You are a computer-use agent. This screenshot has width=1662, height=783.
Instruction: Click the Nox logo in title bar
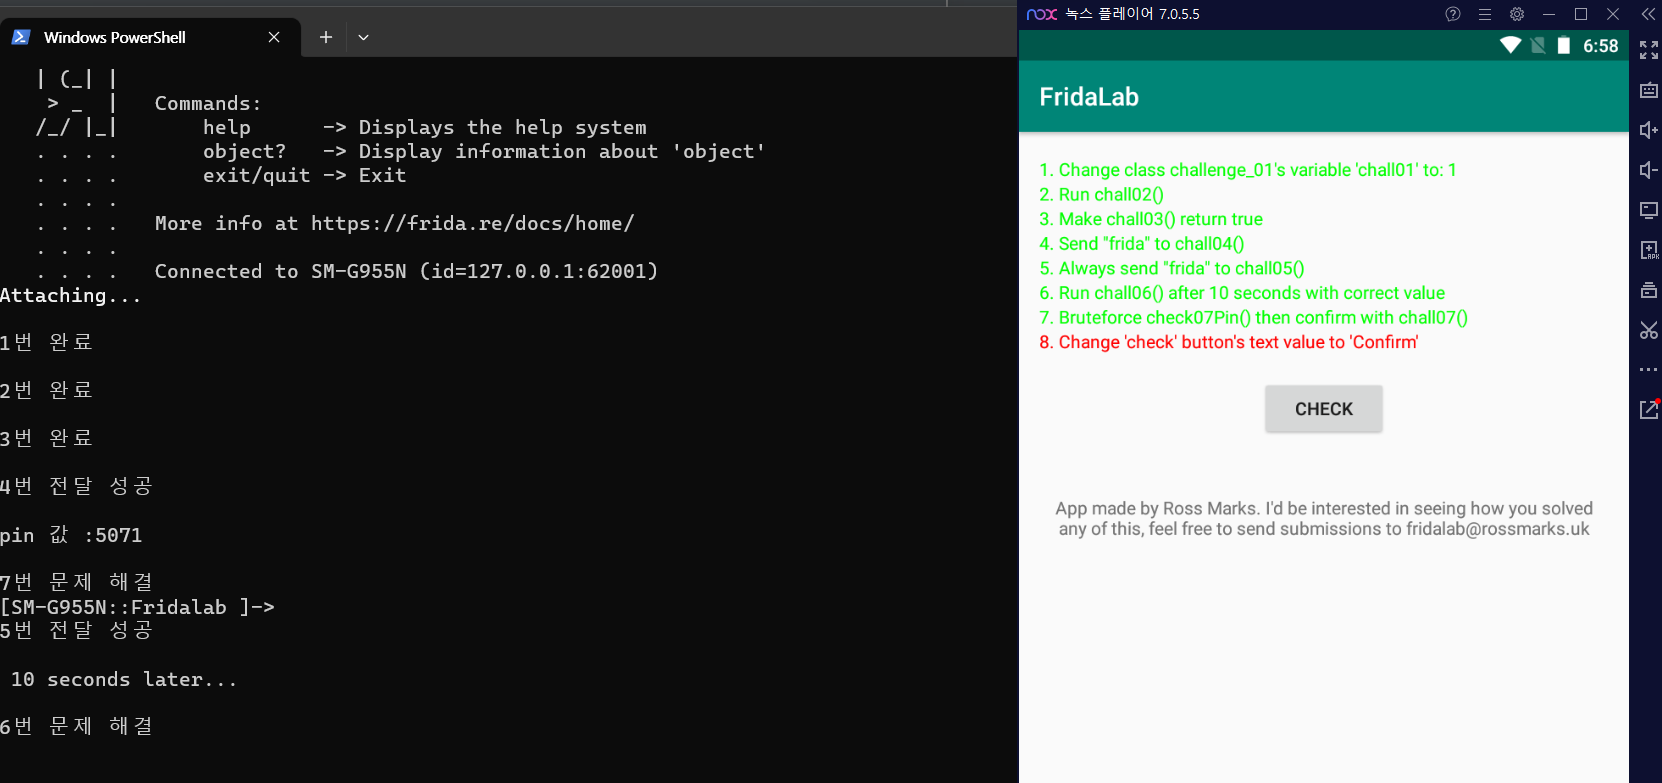pos(1042,14)
